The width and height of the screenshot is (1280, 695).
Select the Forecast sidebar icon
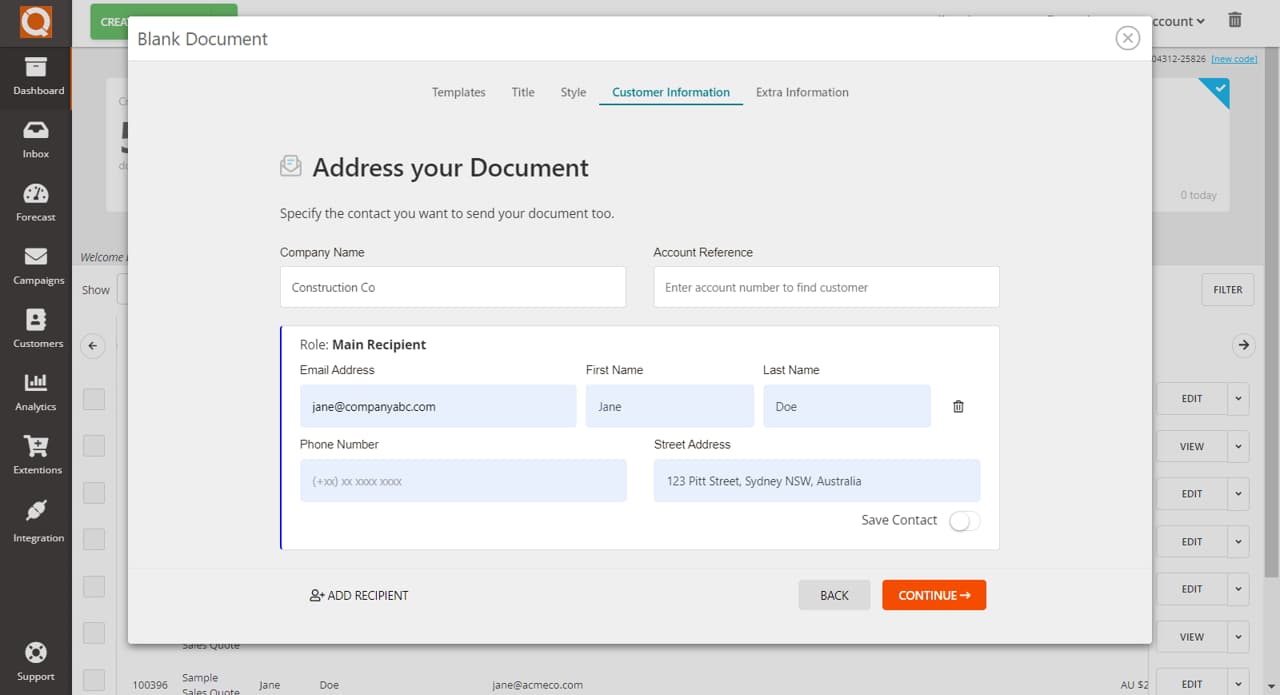(36, 202)
